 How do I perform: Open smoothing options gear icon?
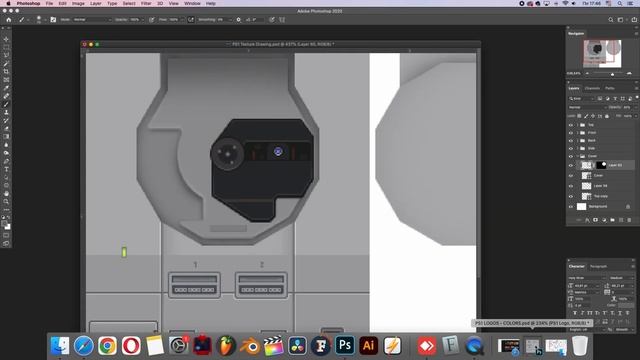point(239,20)
